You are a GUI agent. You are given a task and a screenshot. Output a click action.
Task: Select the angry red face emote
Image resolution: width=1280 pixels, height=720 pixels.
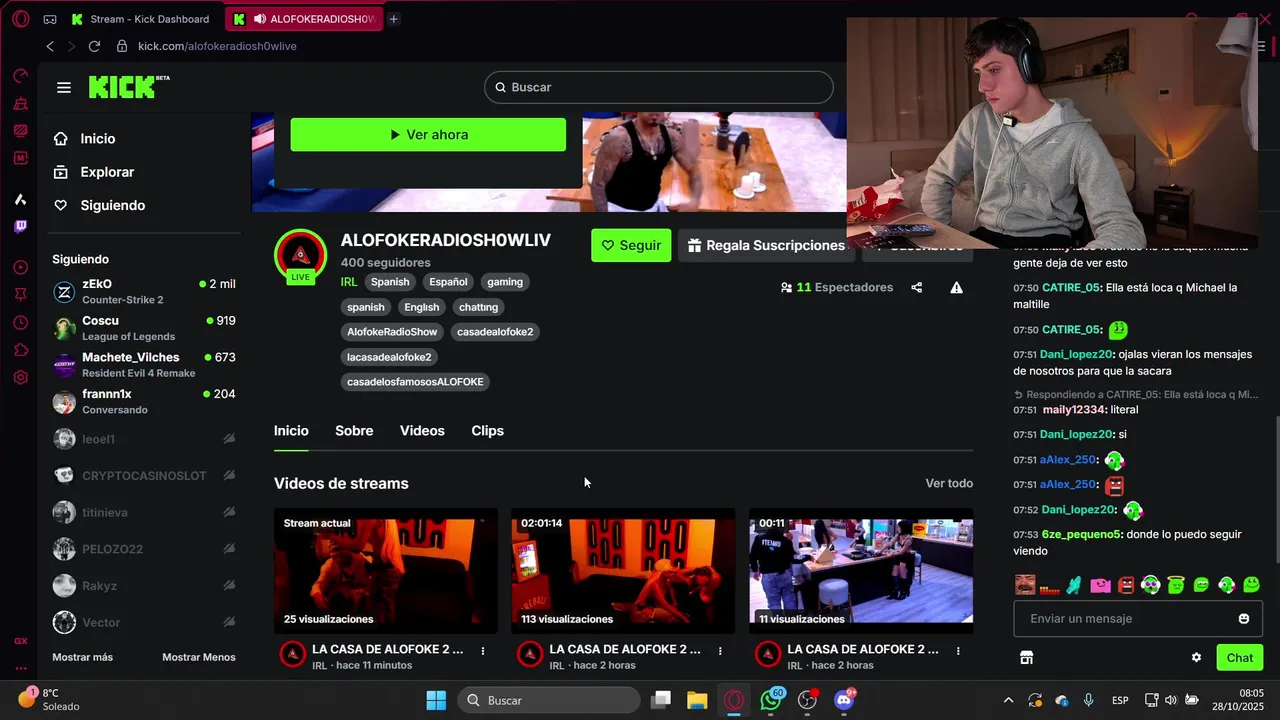pos(1126,585)
